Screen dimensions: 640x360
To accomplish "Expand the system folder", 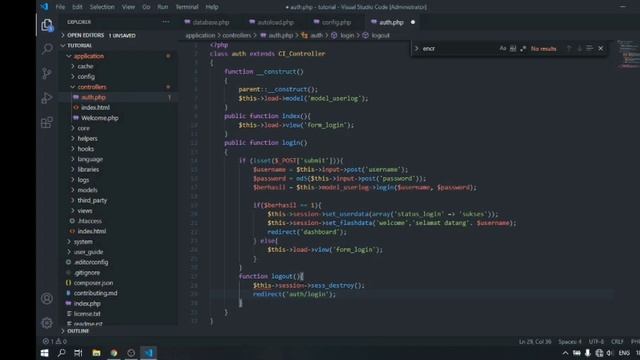I will coord(83,242).
